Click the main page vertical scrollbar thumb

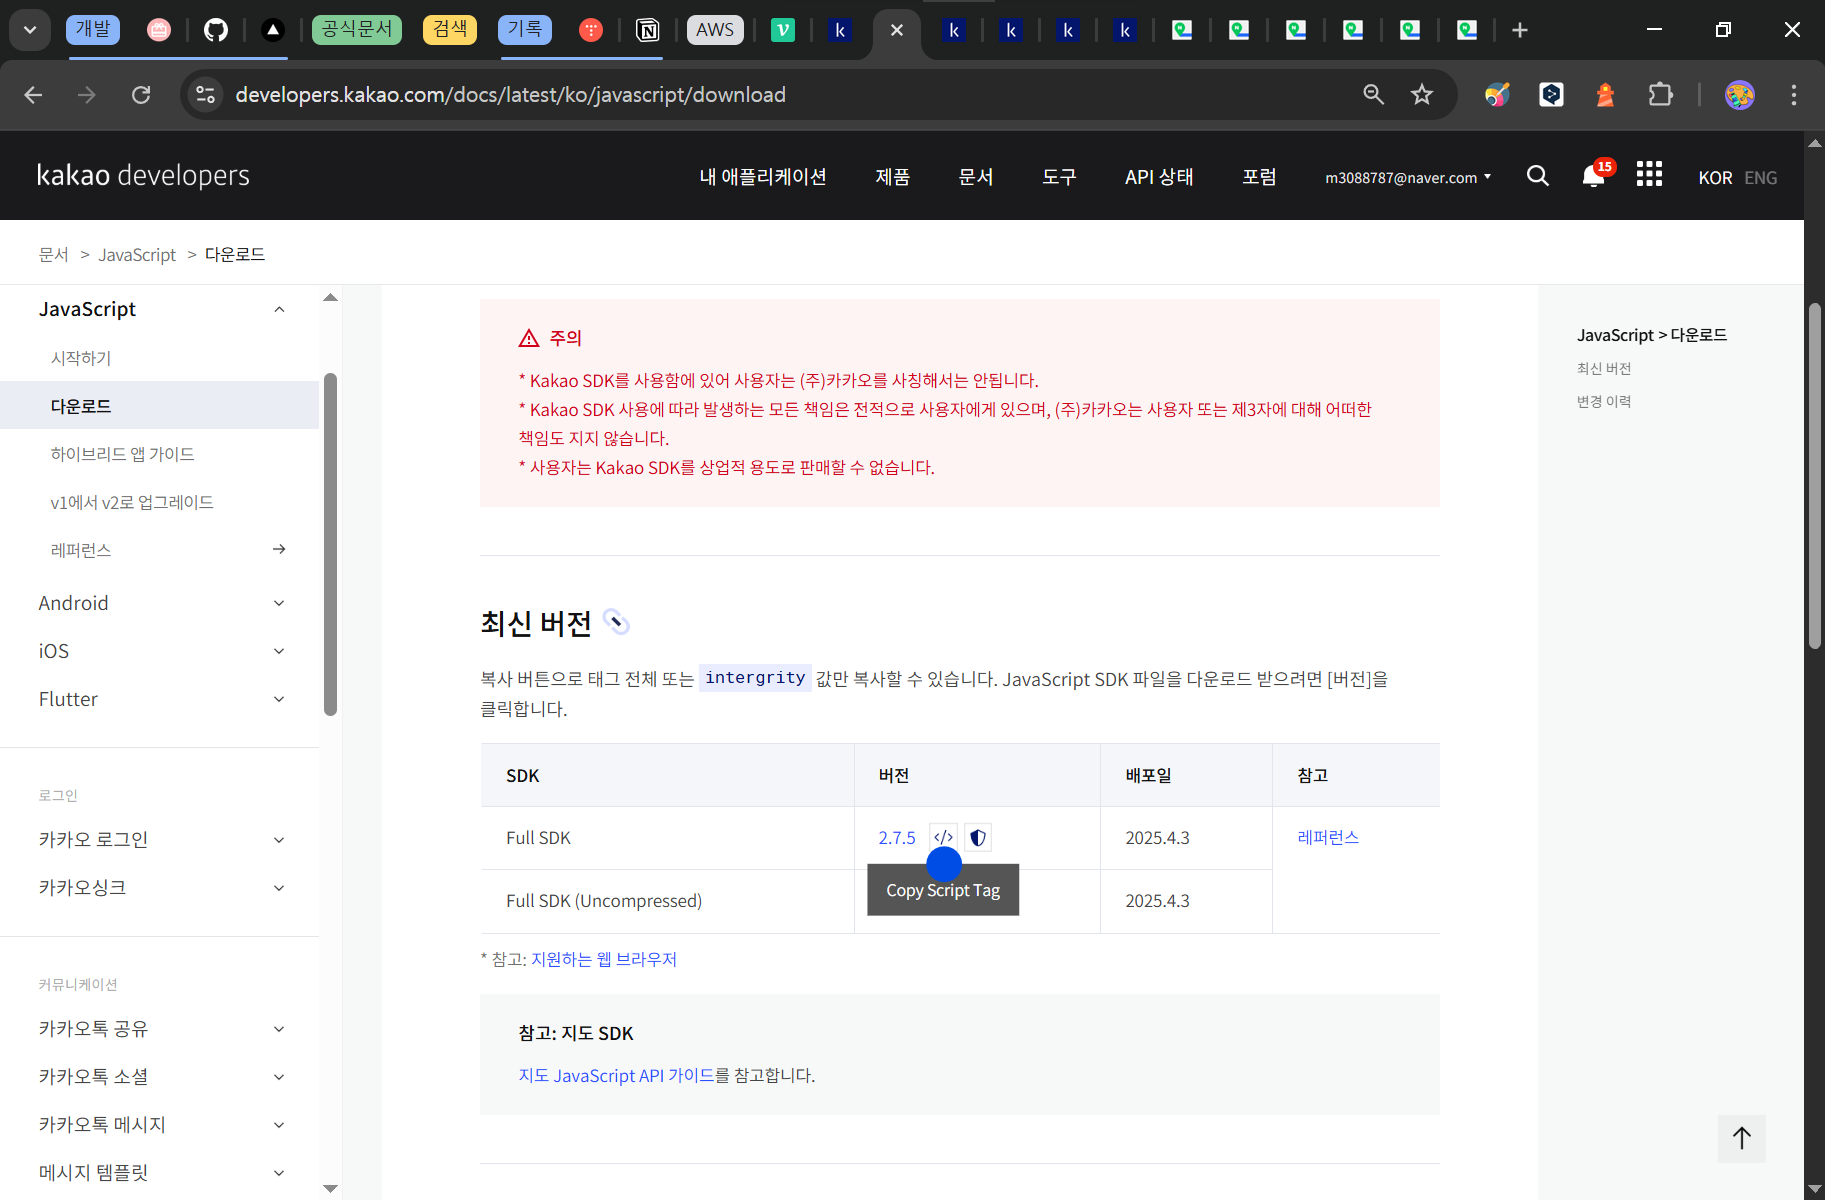pos(1815,476)
